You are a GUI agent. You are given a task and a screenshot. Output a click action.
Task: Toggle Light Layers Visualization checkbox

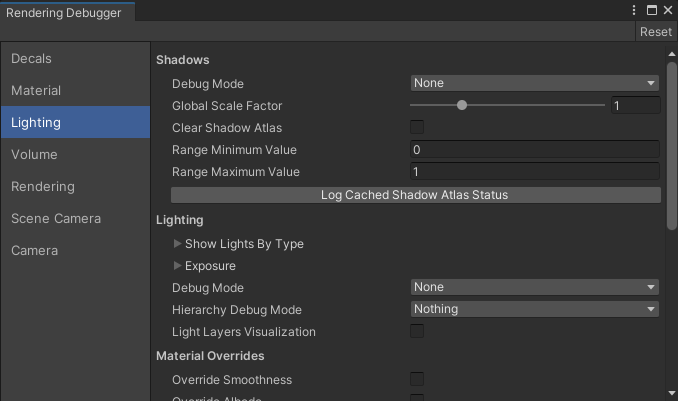pyautogui.click(x=417, y=331)
